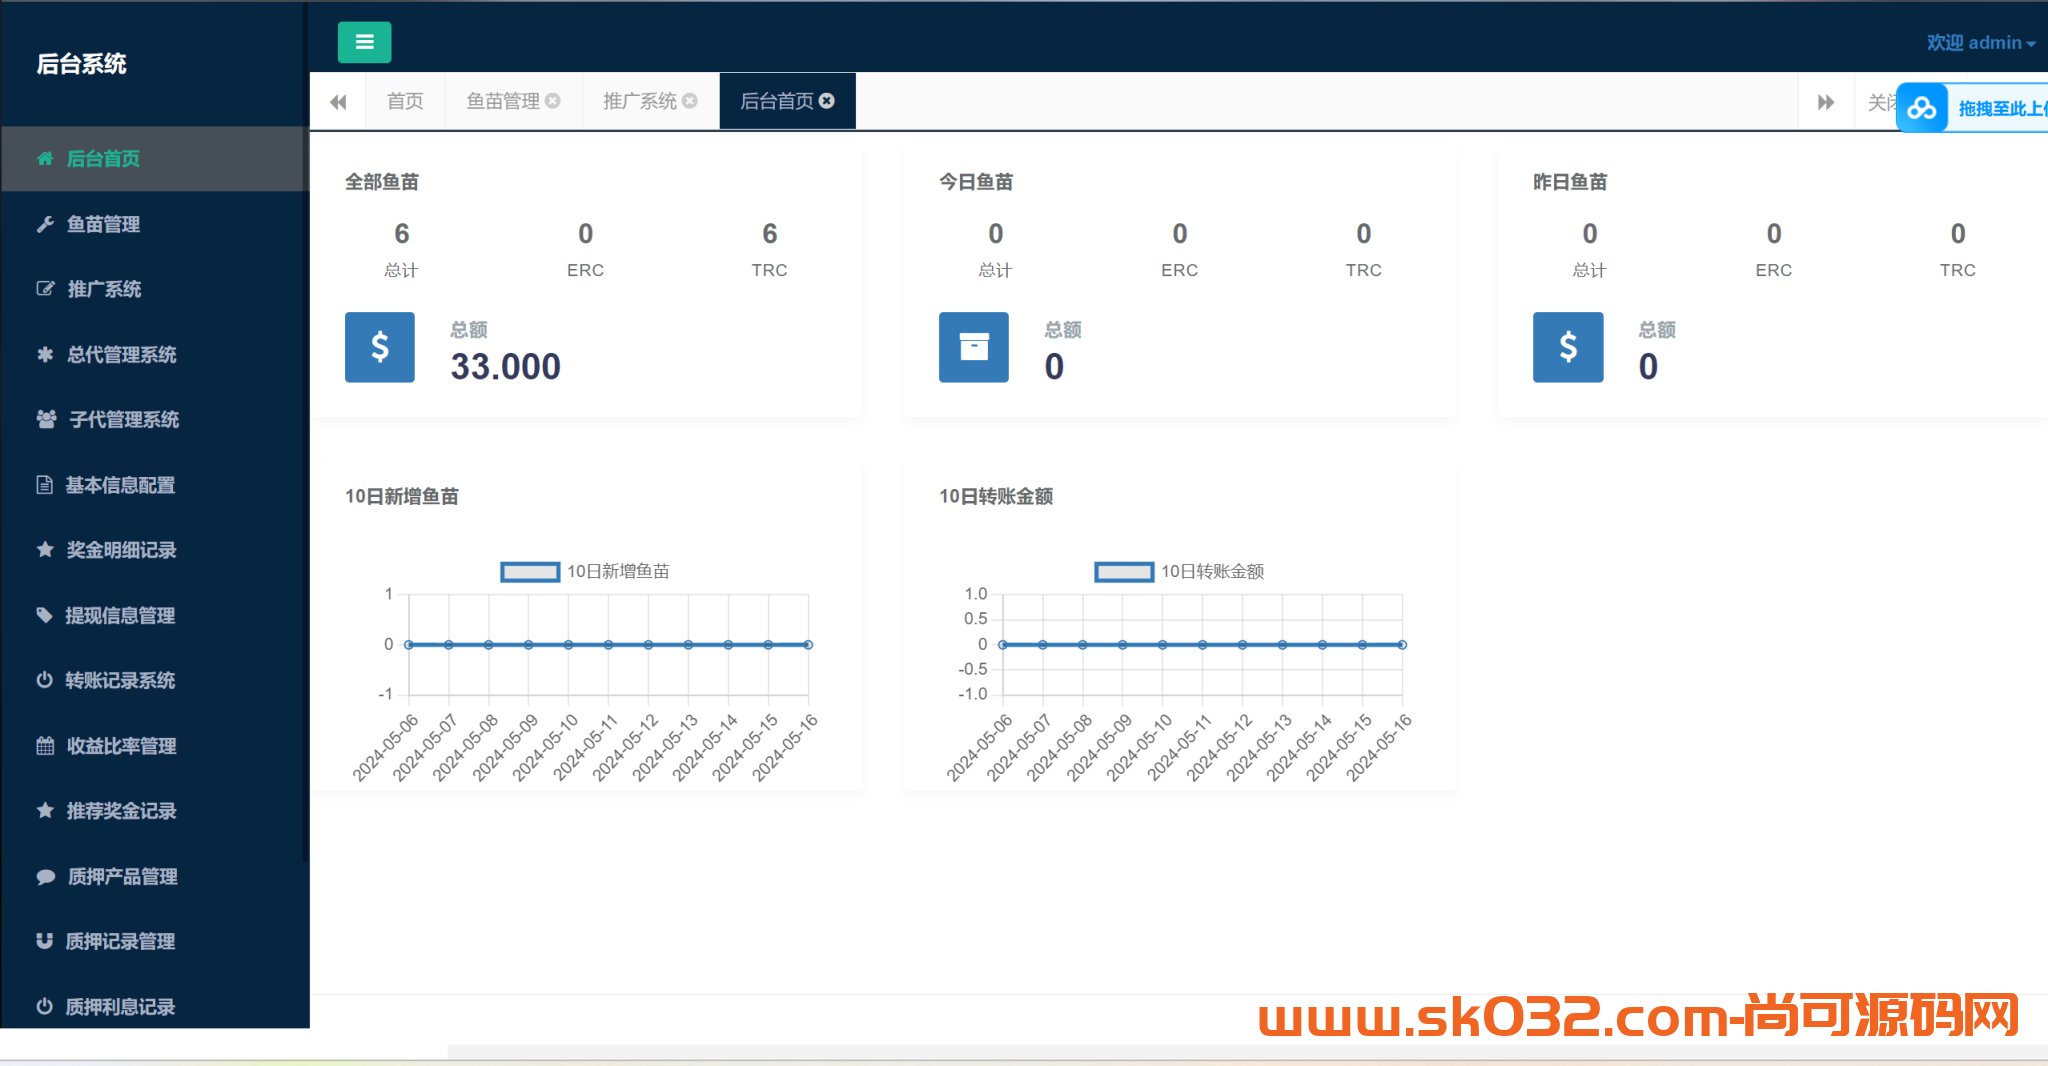Go to 质押产品管理 menu item

154,876
